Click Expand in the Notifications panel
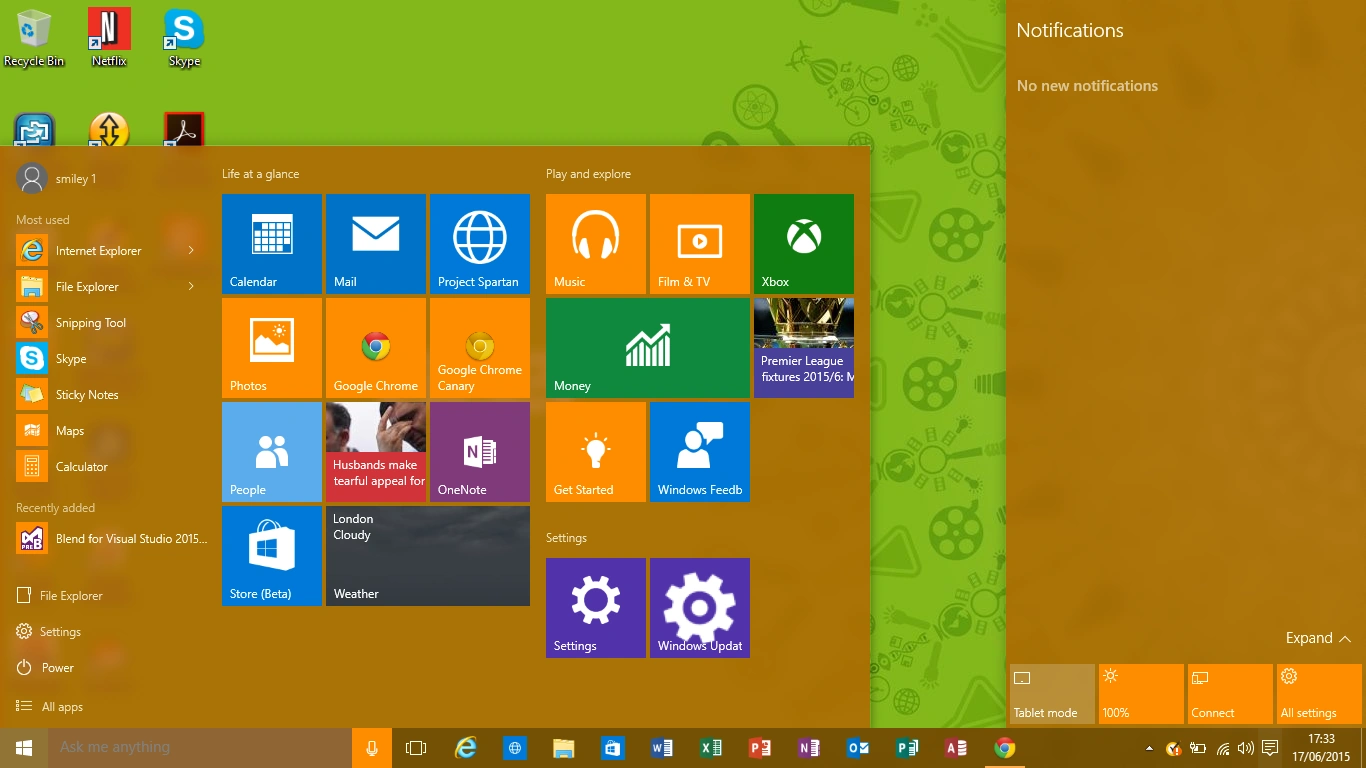The width and height of the screenshot is (1366, 768). [x=1318, y=638]
